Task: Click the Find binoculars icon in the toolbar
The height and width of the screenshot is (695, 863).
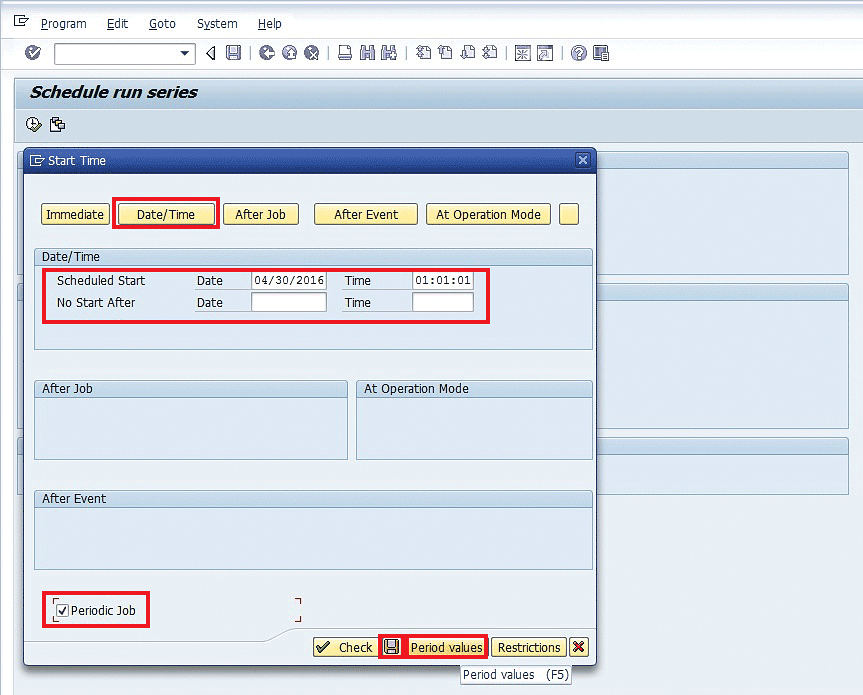Action: [x=366, y=53]
